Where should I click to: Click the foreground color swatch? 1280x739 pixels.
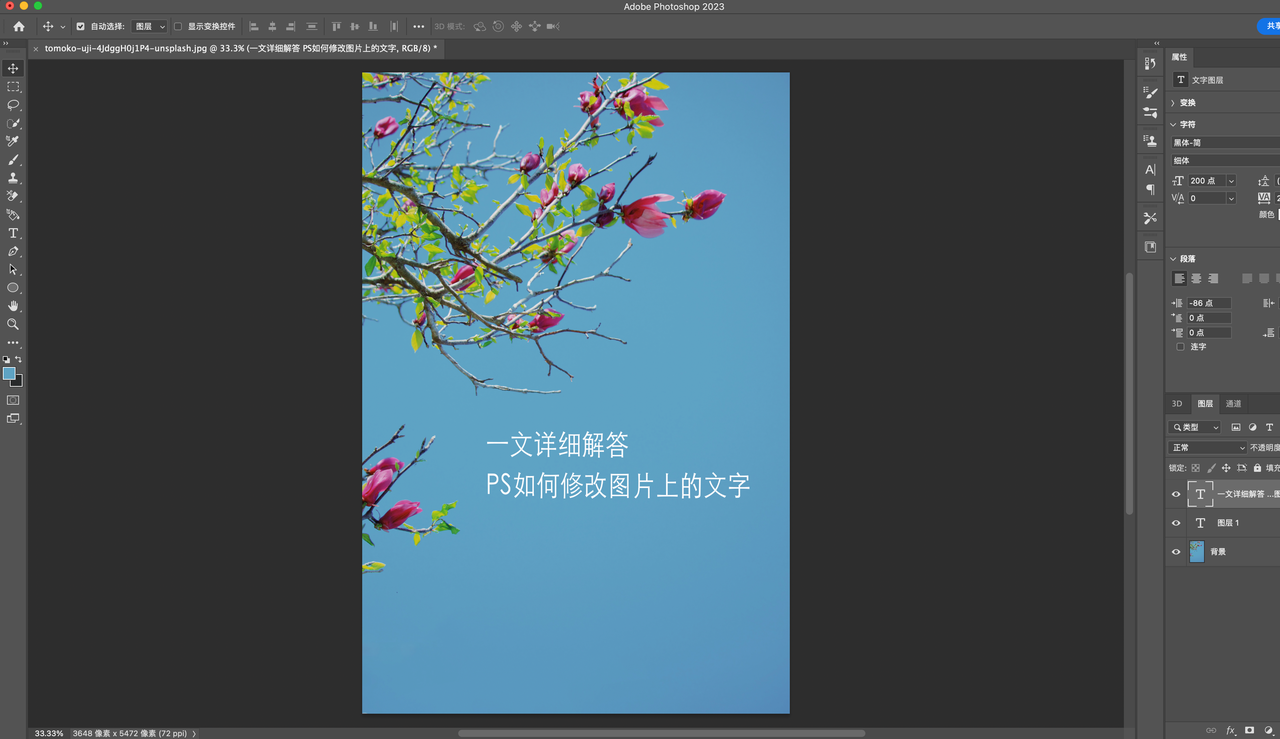point(9,374)
